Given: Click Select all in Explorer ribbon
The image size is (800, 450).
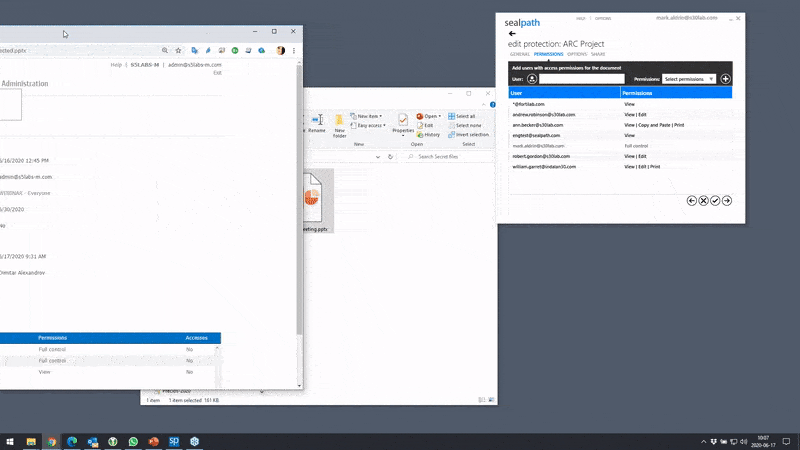Looking at the screenshot, I should pyautogui.click(x=462, y=116).
